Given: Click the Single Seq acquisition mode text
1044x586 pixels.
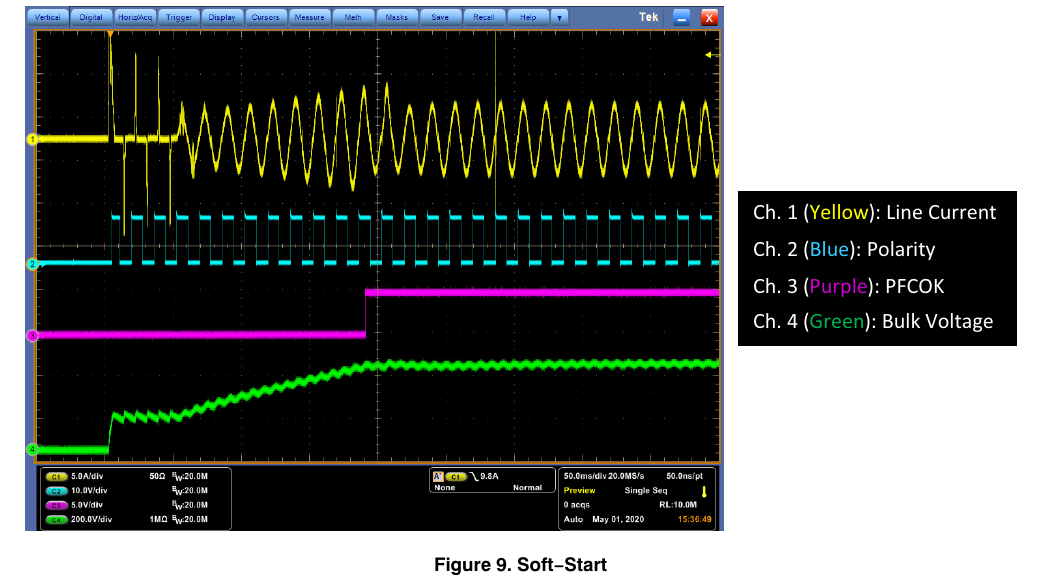Looking at the screenshot, I should click(x=646, y=491).
